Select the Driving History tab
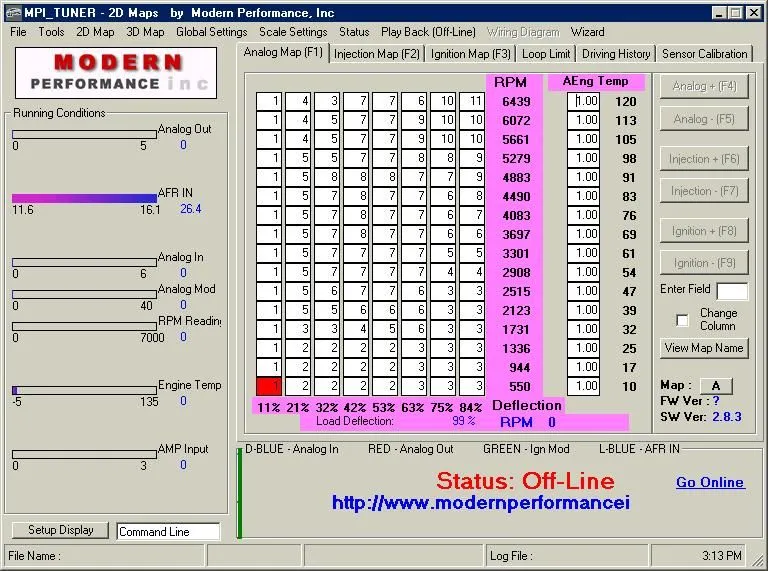Viewport: 768px width, 571px height. [x=616, y=54]
